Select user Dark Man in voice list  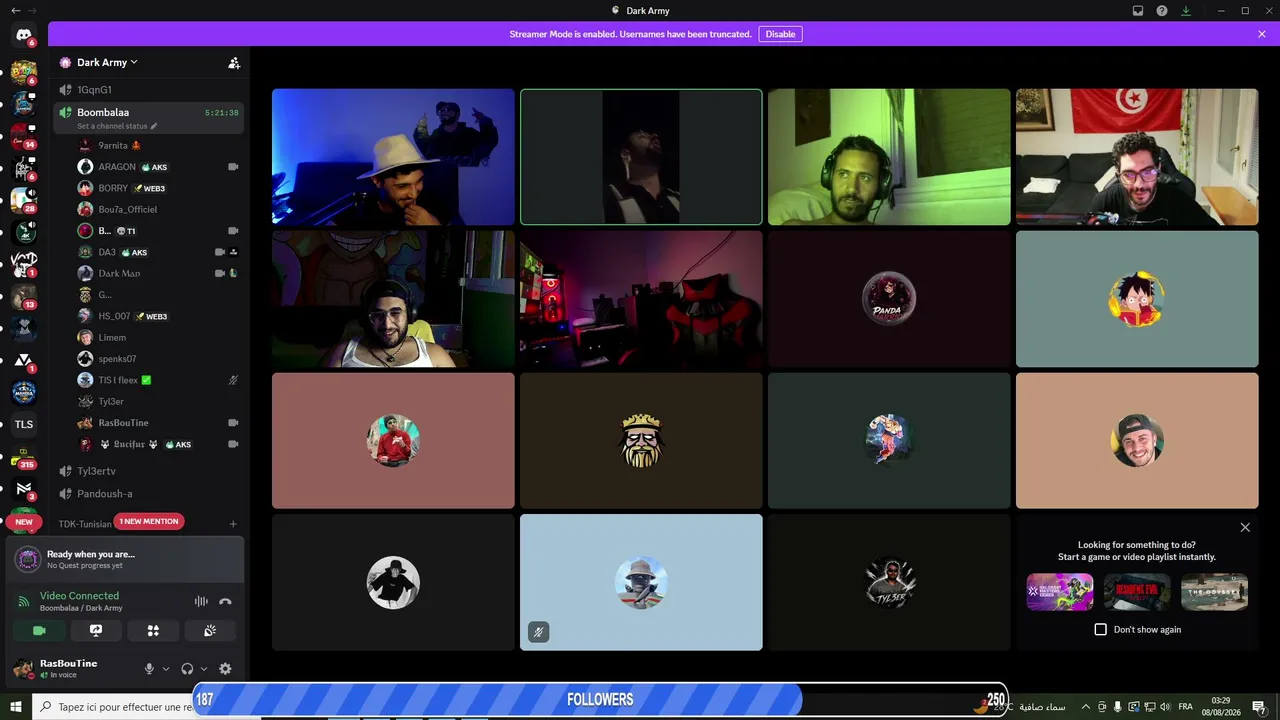[159, 273]
